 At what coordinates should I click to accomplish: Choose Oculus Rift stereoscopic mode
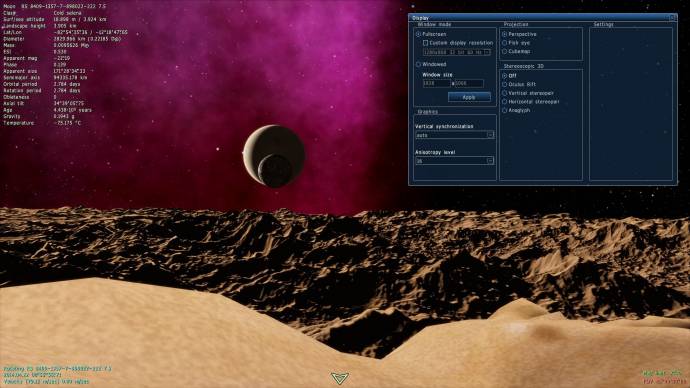[x=505, y=84]
